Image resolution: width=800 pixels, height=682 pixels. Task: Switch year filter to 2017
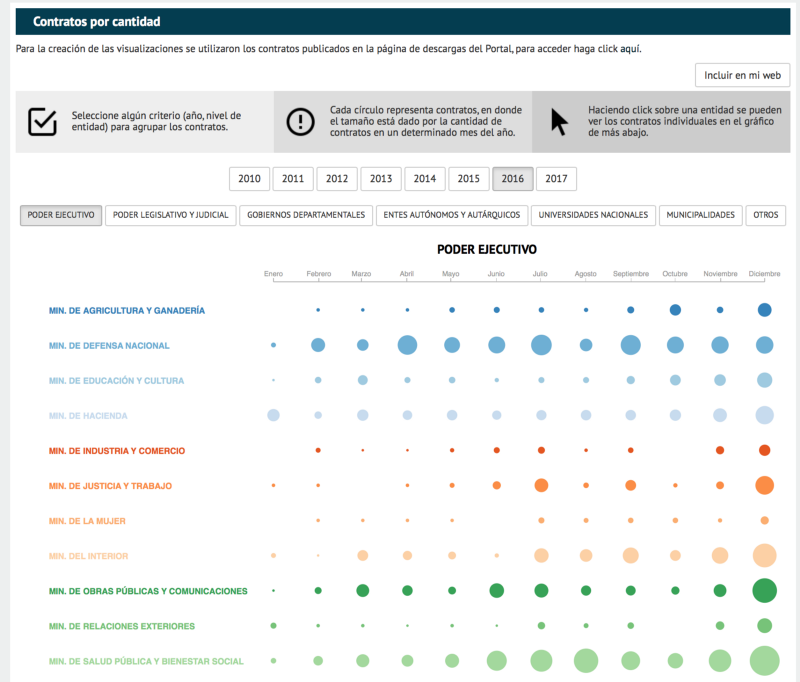click(x=556, y=179)
